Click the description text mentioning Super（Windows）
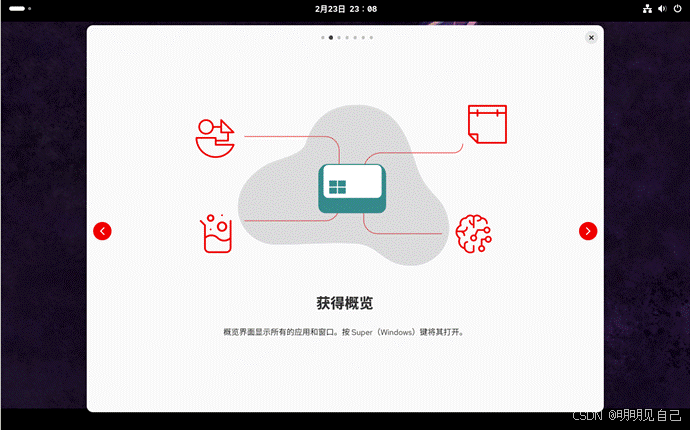The image size is (690, 430). pos(344,332)
